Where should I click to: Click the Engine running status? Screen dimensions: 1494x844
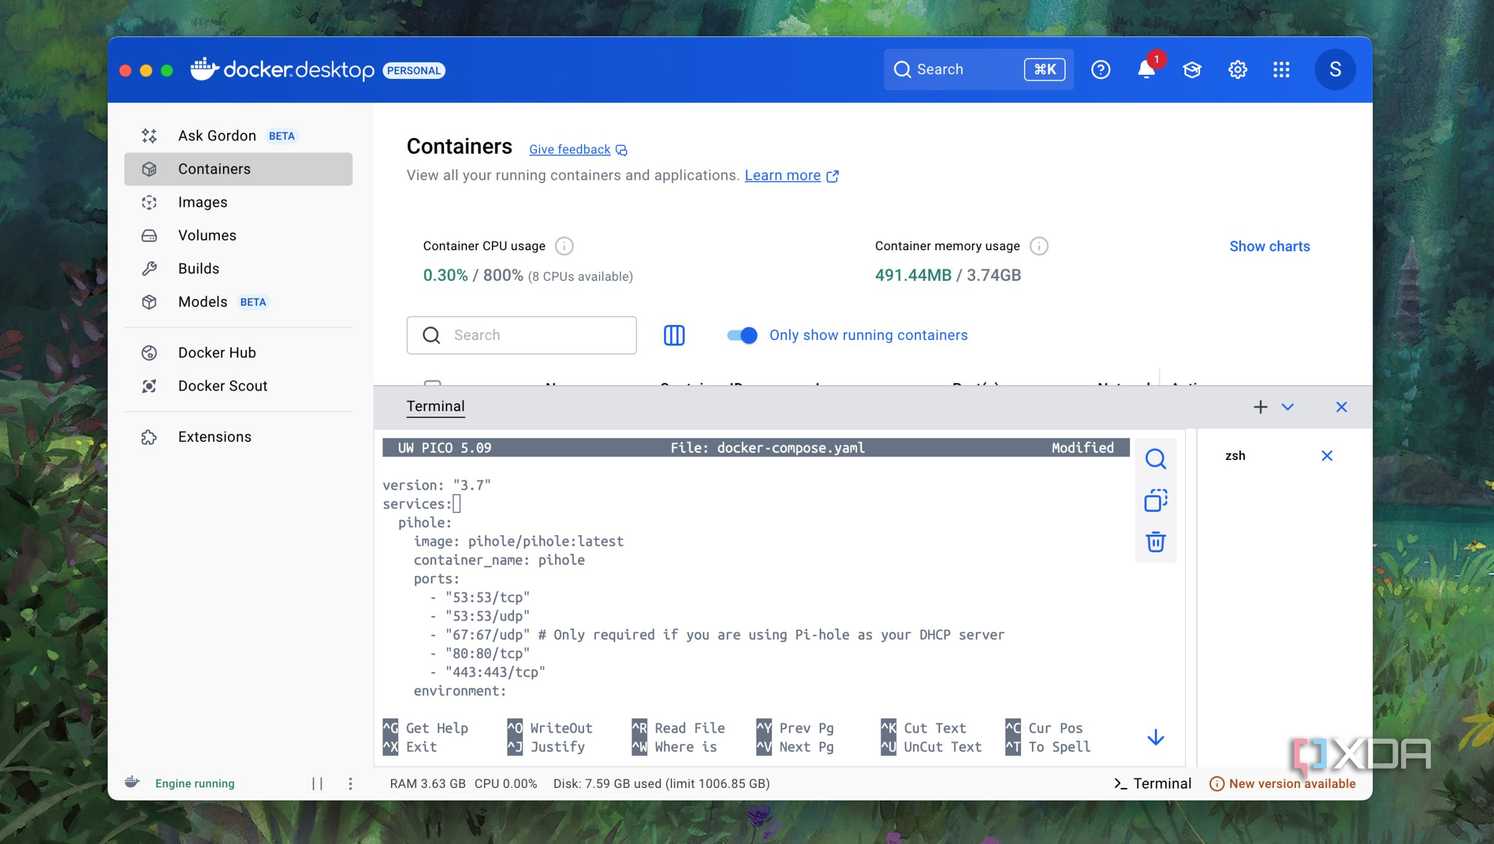pos(195,784)
